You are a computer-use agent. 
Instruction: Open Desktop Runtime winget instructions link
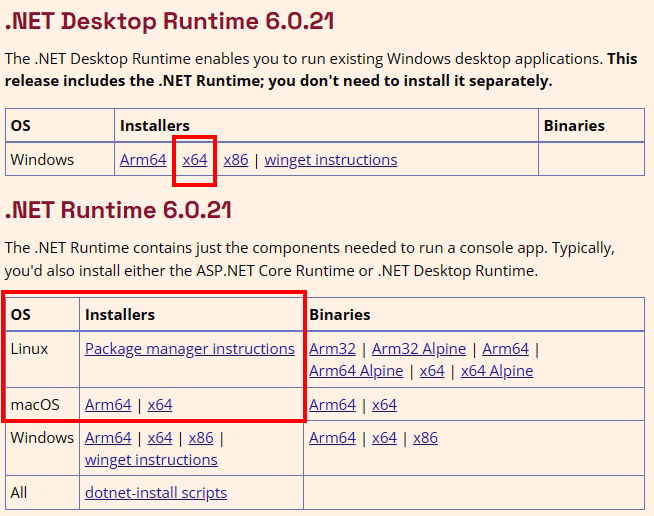click(331, 160)
